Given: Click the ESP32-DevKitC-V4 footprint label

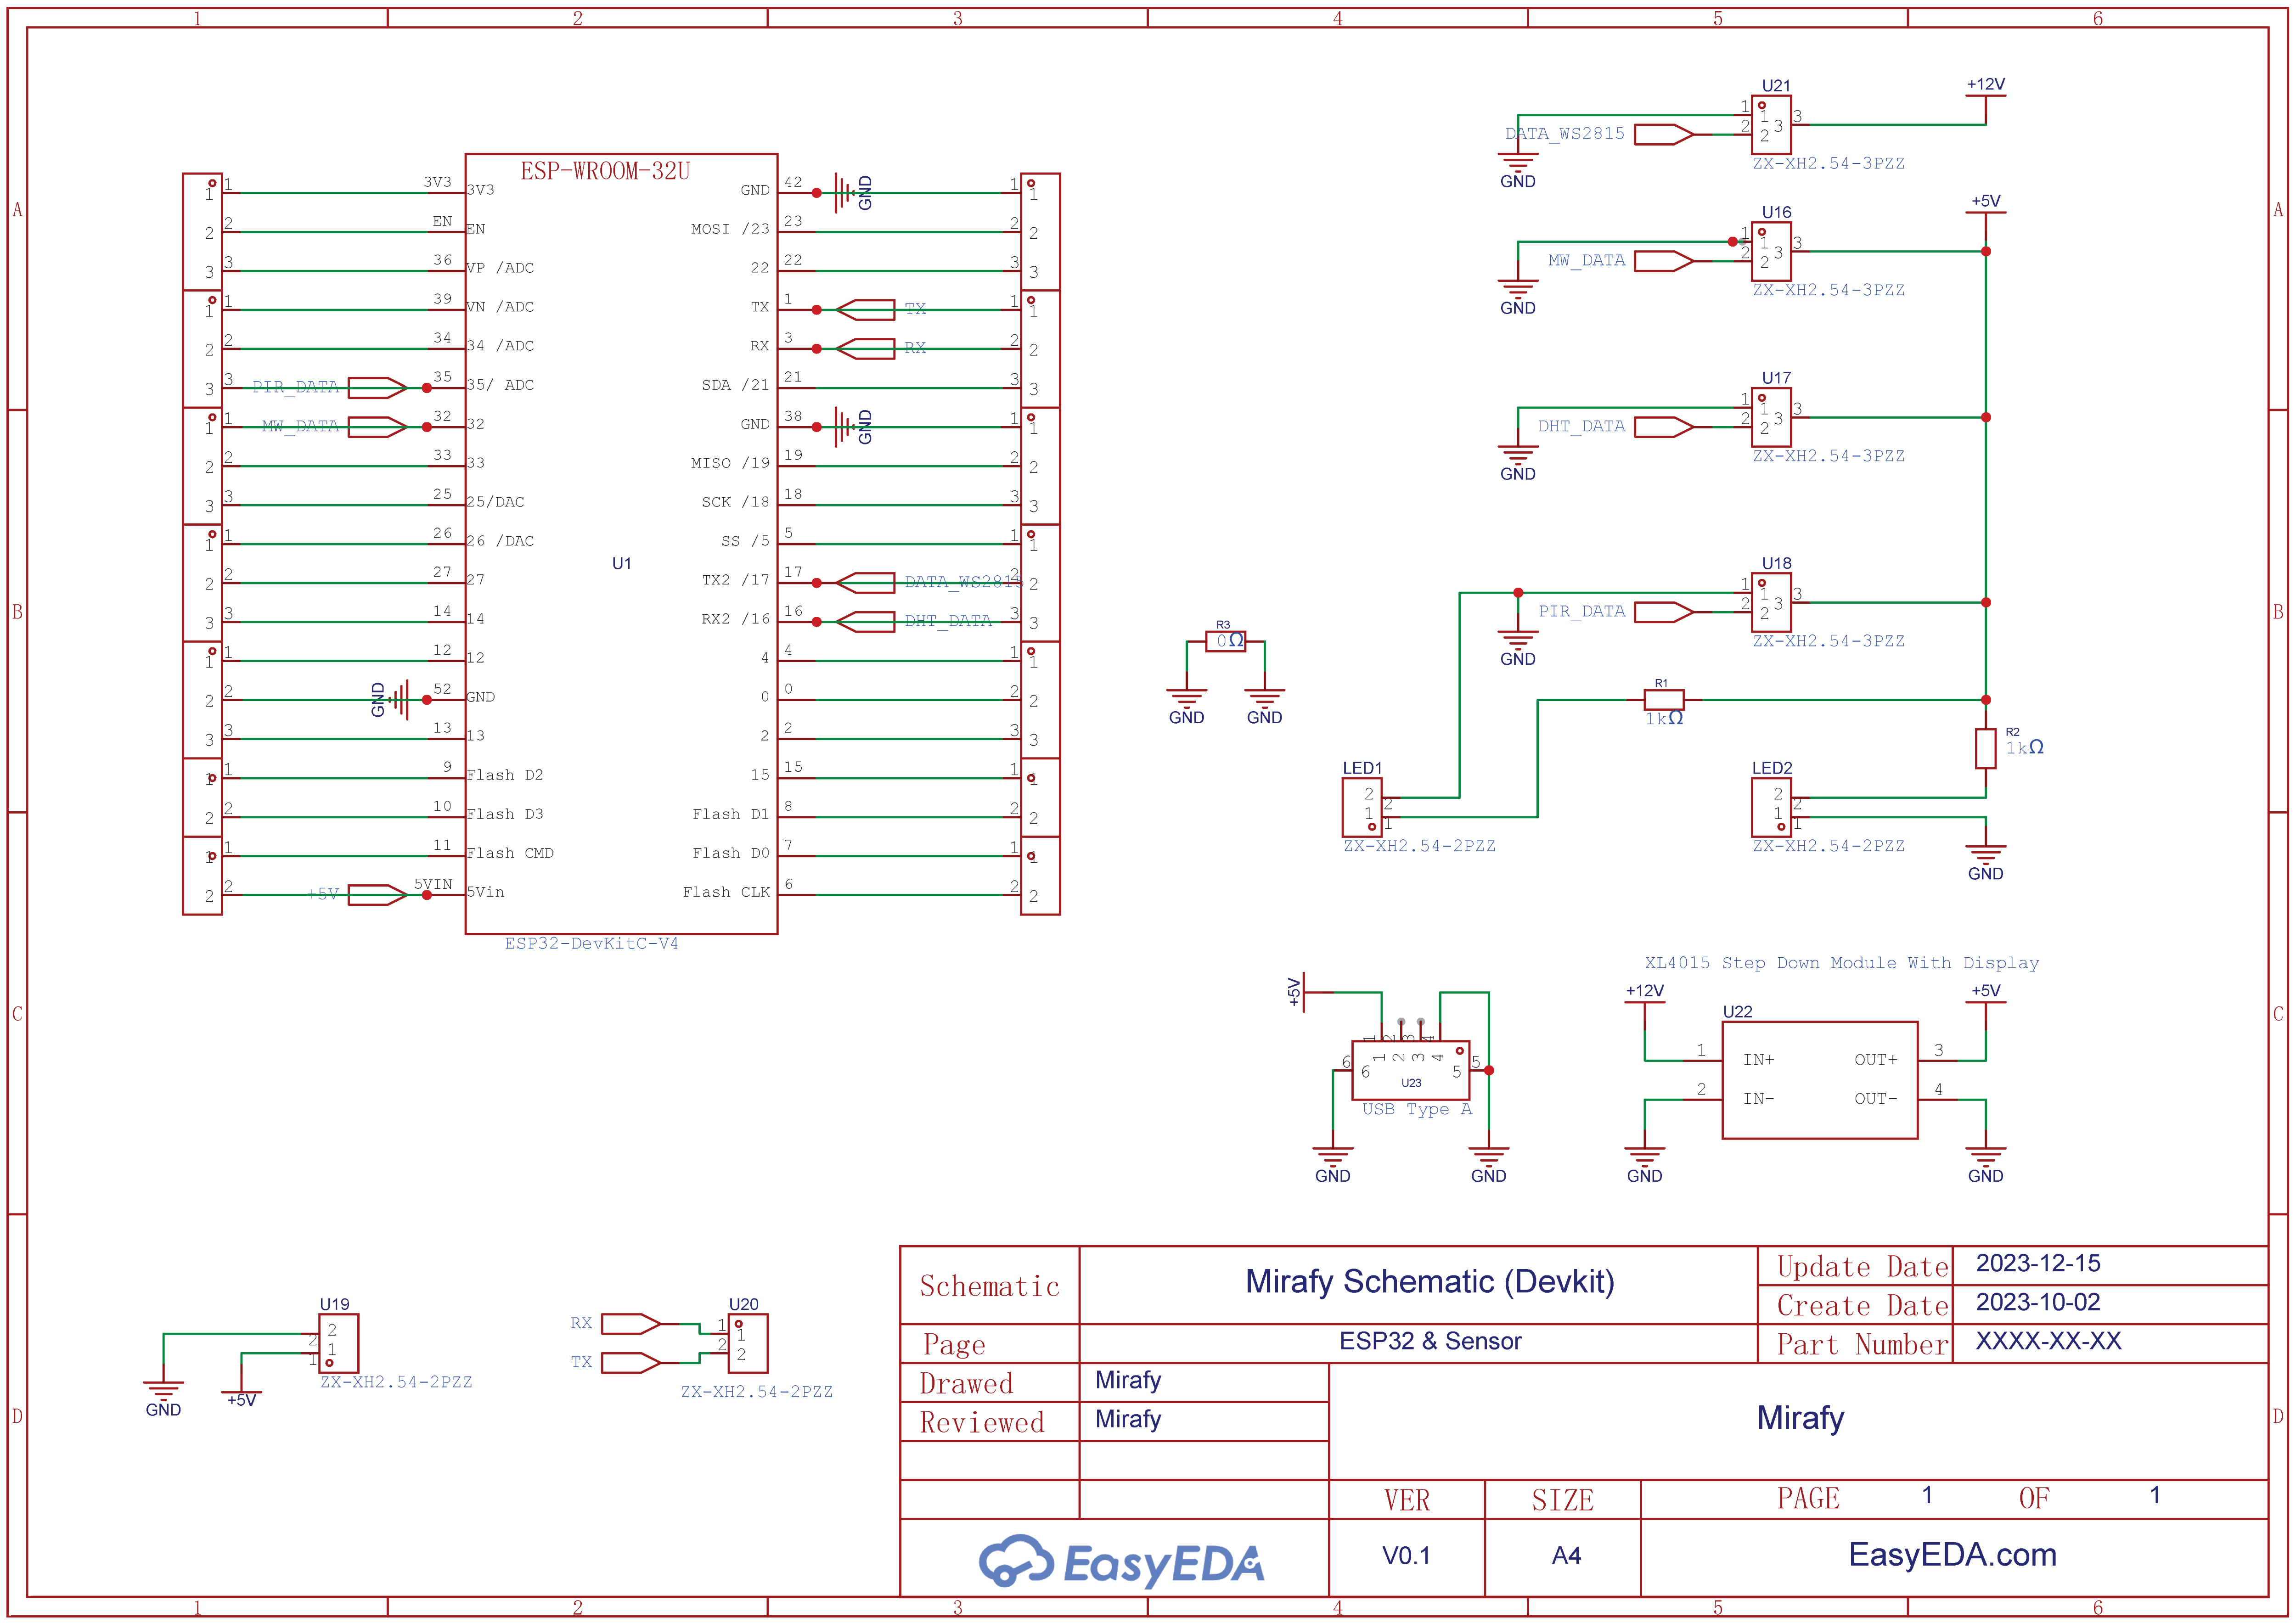Looking at the screenshot, I should point(591,944).
